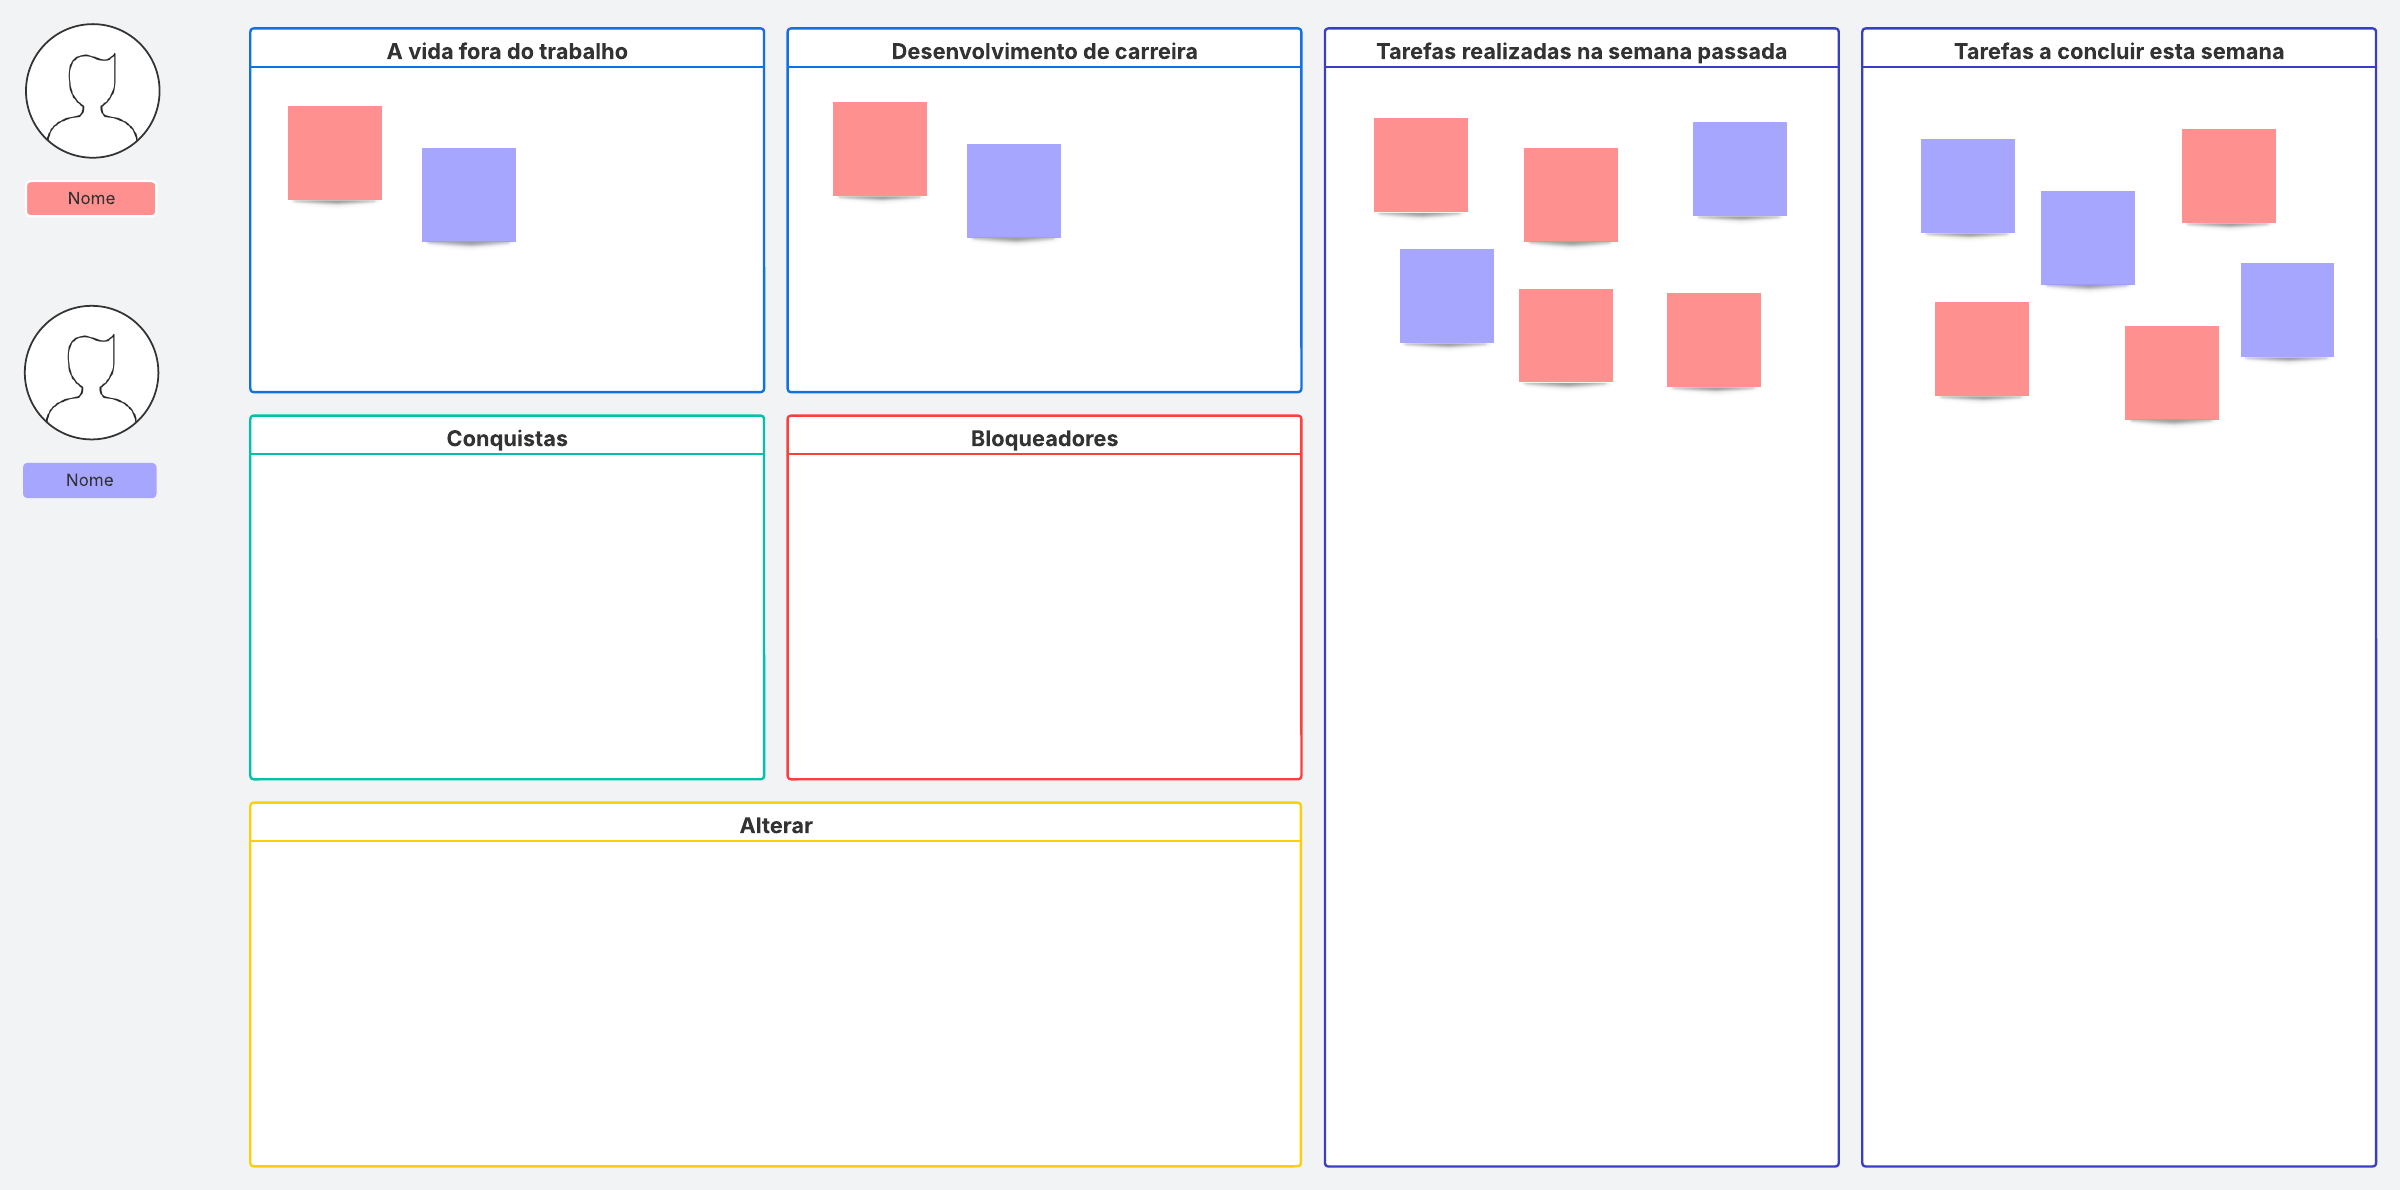
Task: Click the Alterar section title
Action: click(776, 825)
